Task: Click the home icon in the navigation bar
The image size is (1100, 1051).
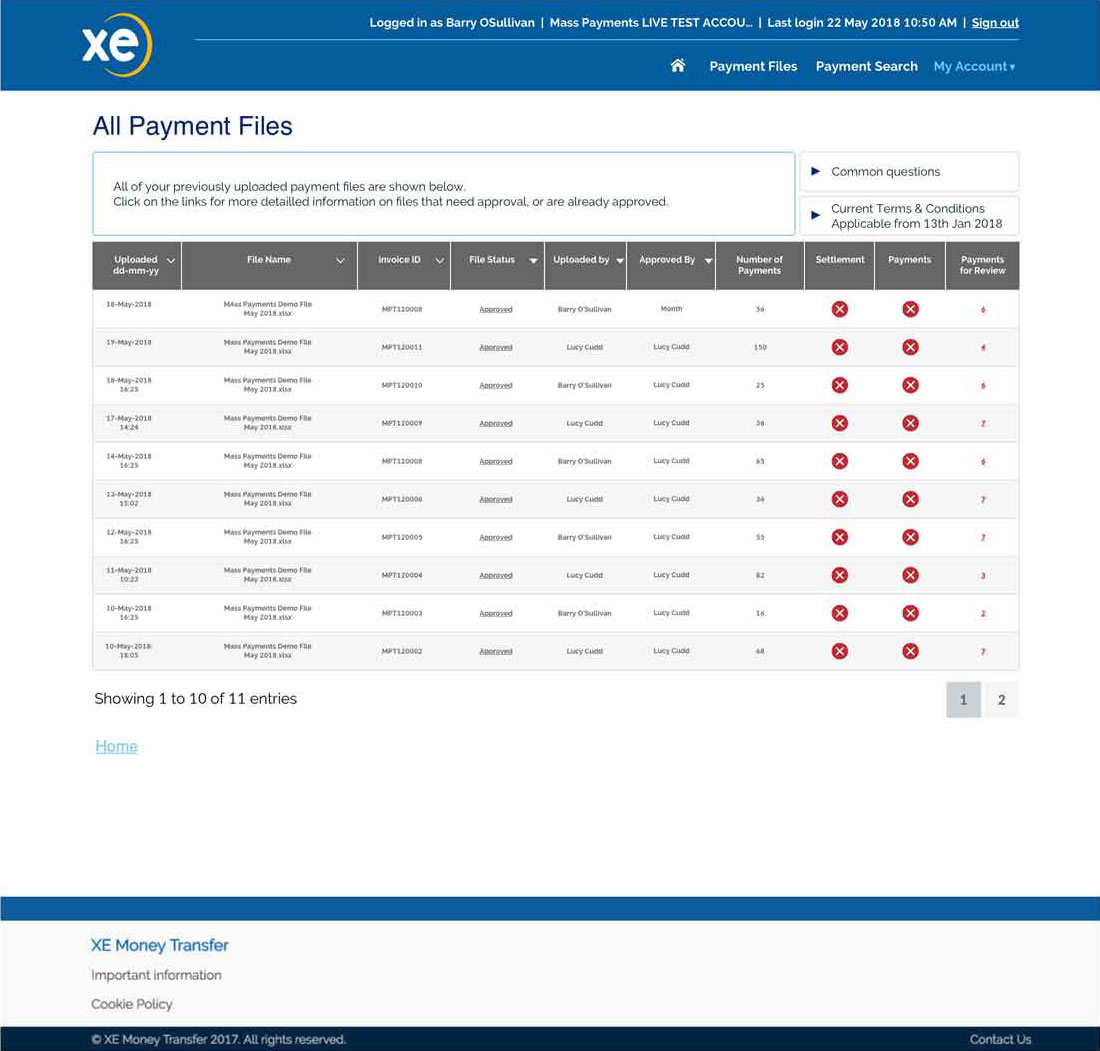Action: [x=678, y=66]
